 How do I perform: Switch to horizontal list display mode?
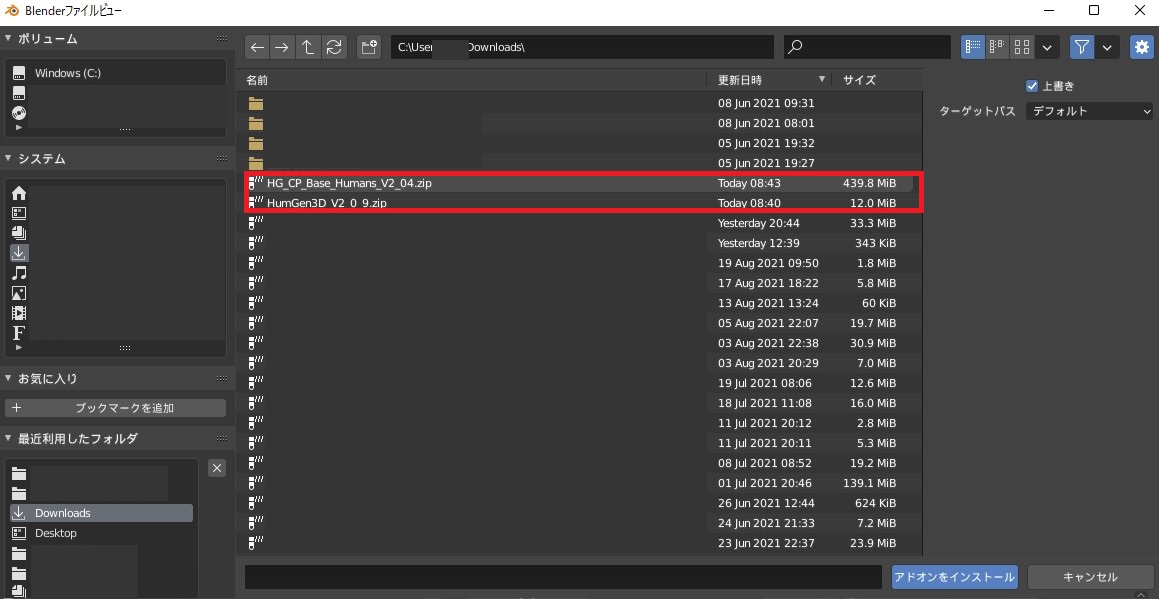click(x=997, y=47)
